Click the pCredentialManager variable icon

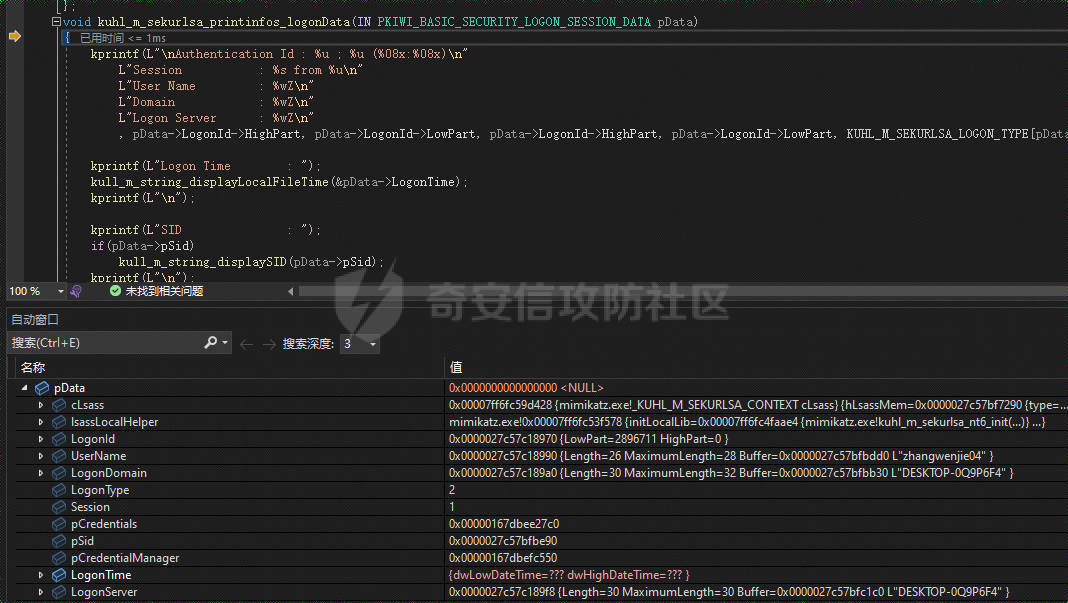click(x=59, y=558)
